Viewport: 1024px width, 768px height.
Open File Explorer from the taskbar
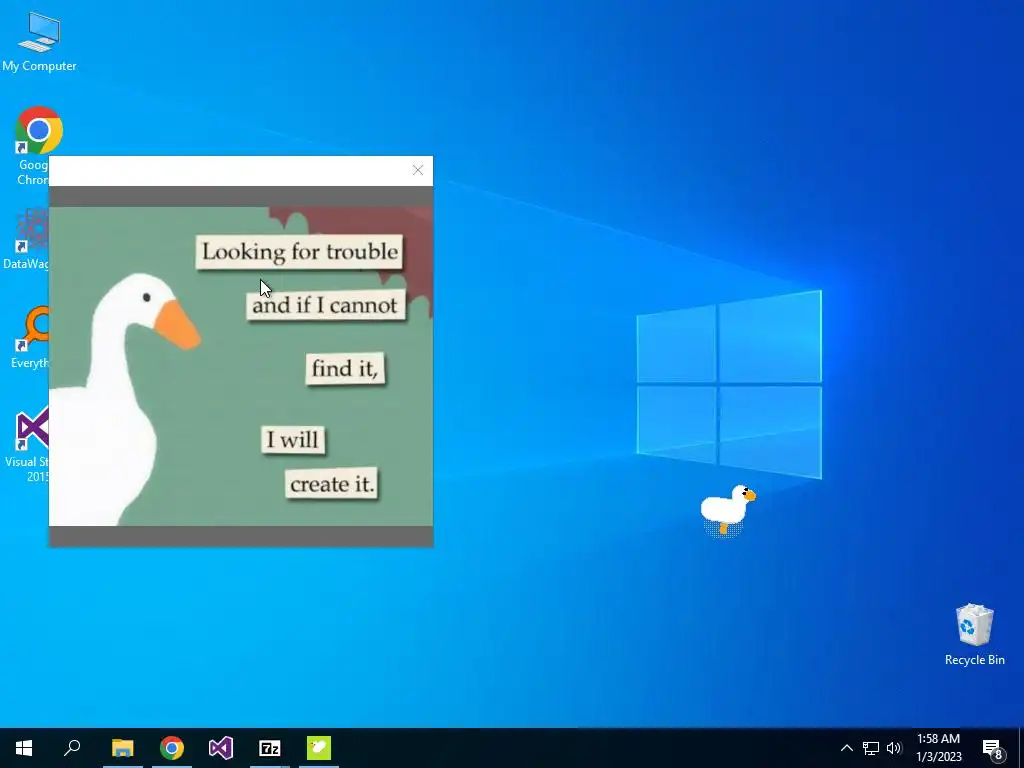pos(122,748)
